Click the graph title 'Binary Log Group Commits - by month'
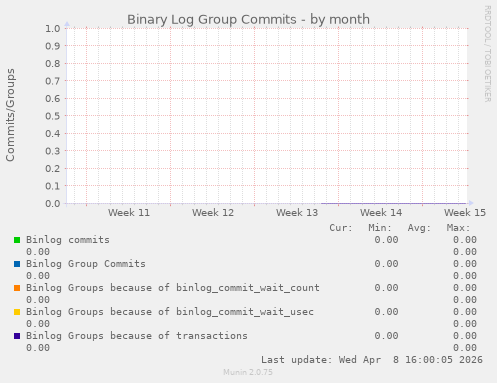This screenshot has height=383, width=497. pyautogui.click(x=248, y=19)
